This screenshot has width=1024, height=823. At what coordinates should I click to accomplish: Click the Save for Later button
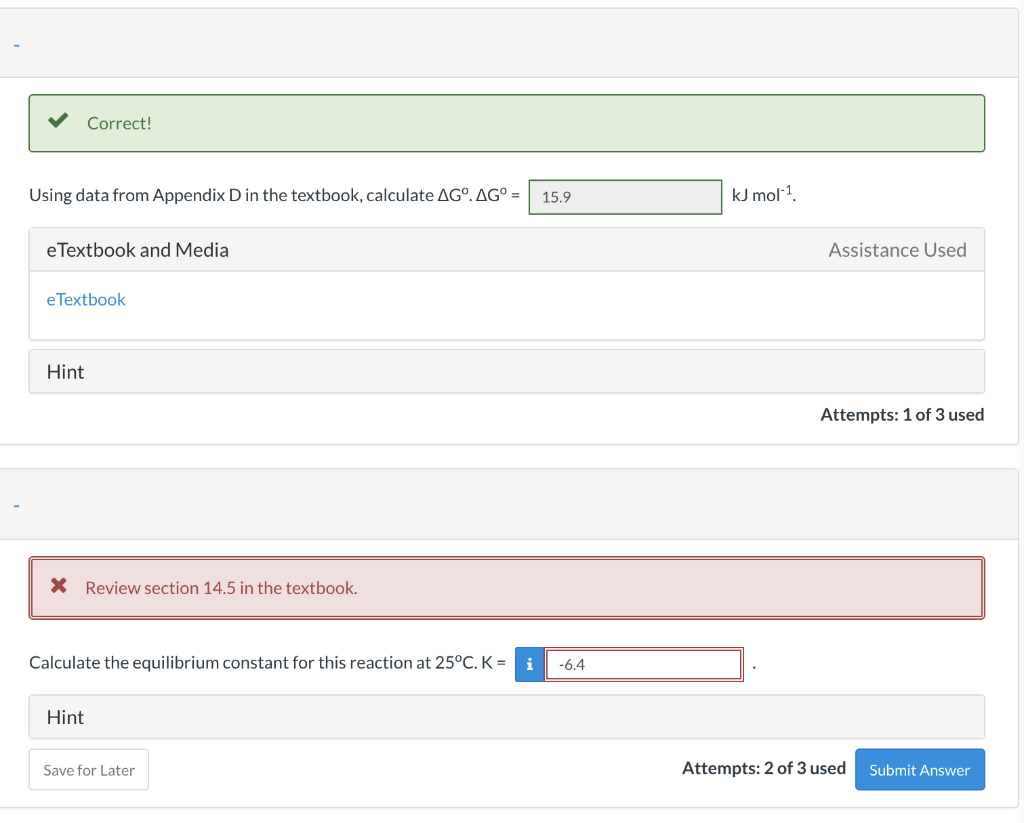tap(89, 770)
